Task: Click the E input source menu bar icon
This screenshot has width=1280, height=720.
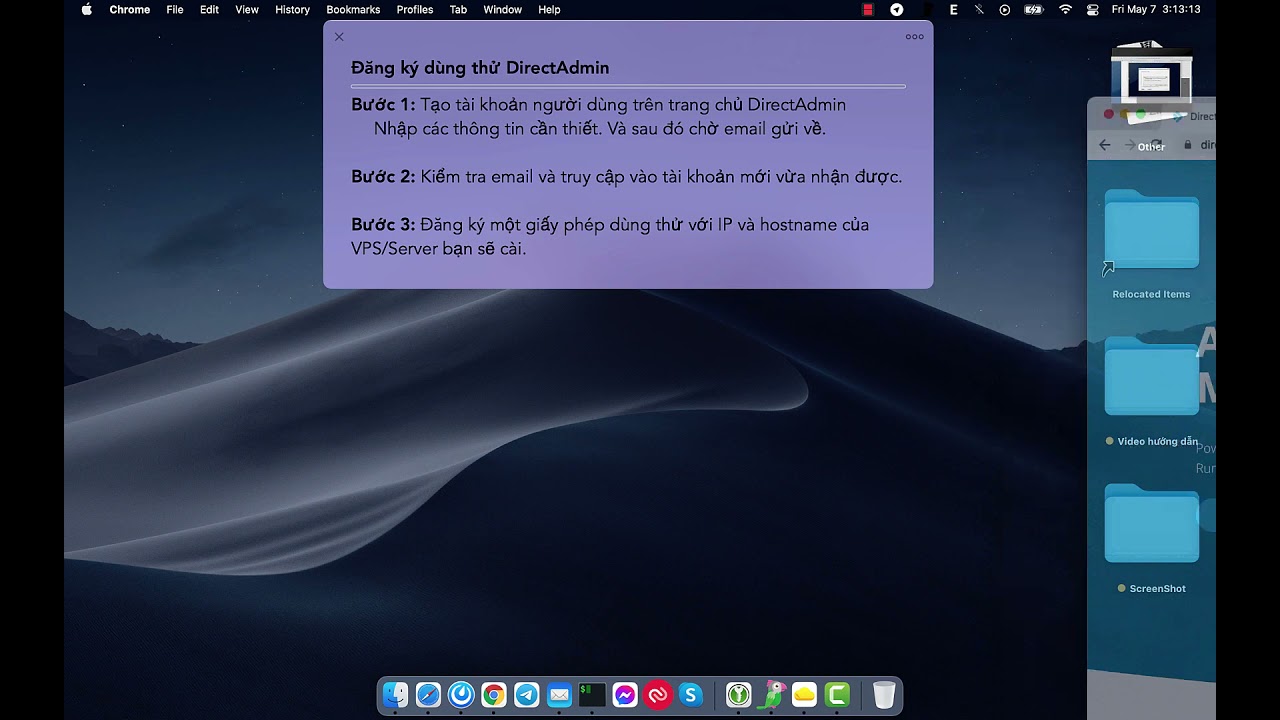Action: tap(953, 9)
